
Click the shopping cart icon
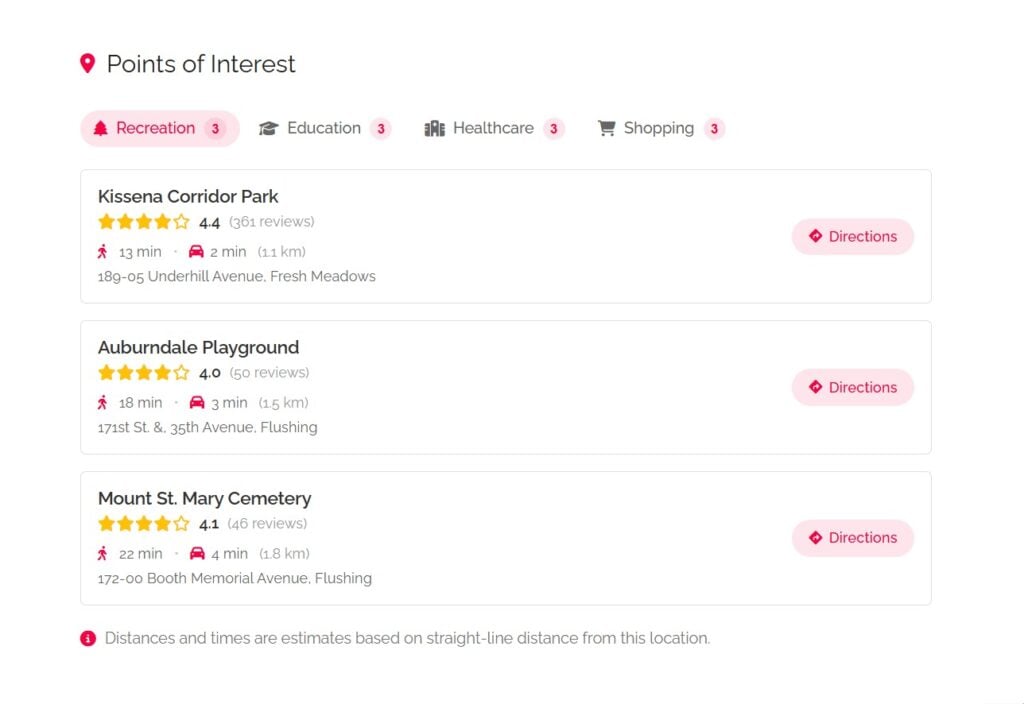tap(606, 128)
